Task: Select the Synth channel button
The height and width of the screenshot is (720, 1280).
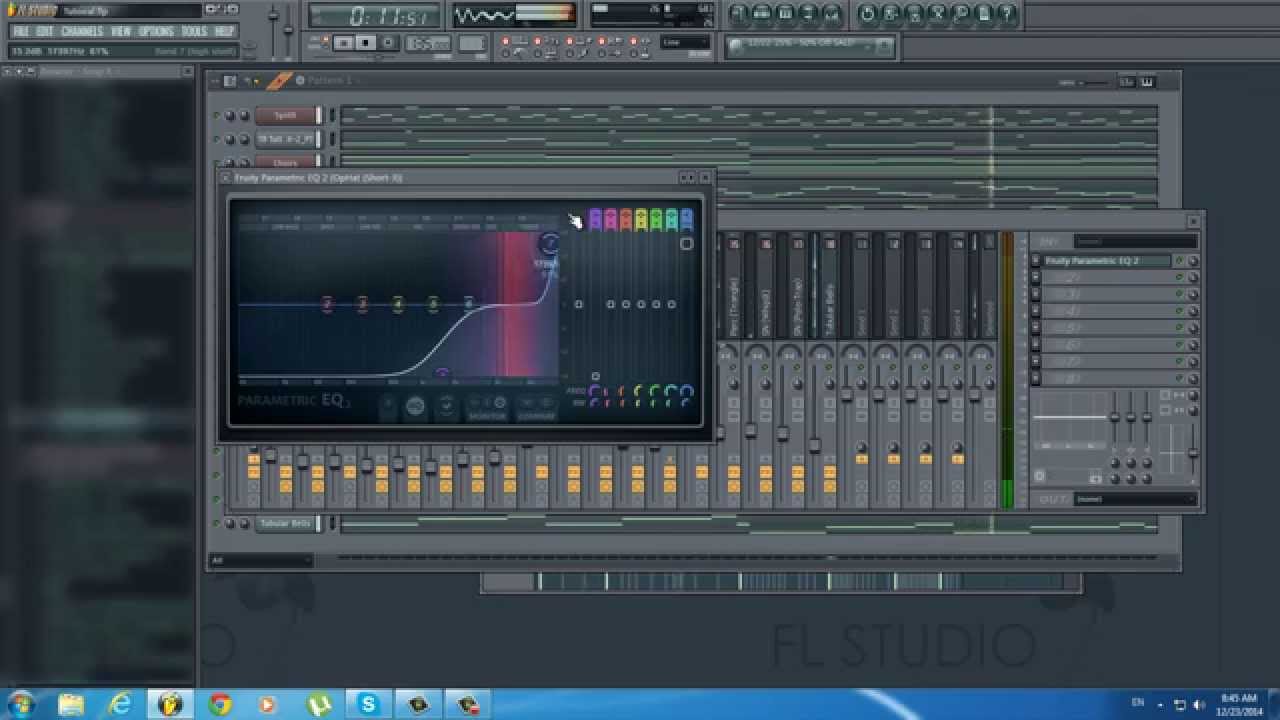Action: [x=286, y=115]
